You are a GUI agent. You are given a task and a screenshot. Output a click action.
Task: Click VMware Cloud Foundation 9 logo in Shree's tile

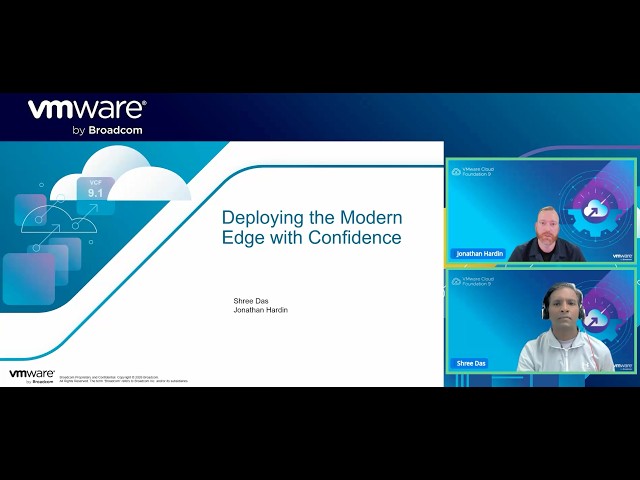pos(473,281)
